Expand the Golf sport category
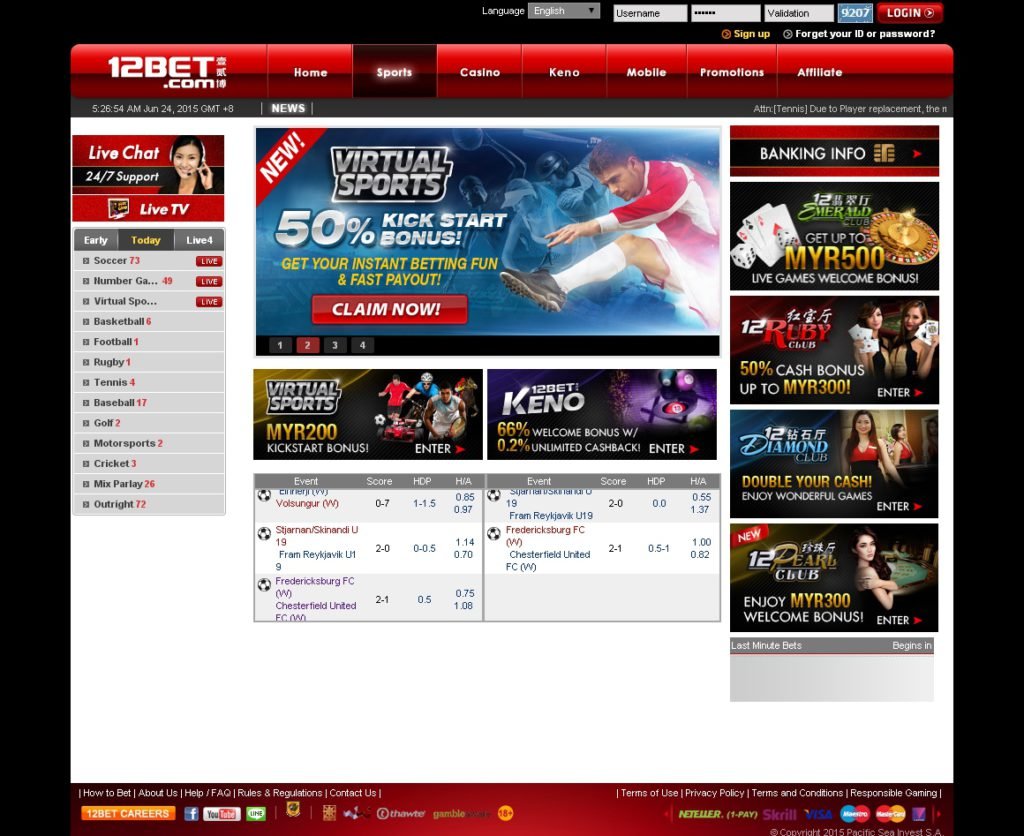 149,423
